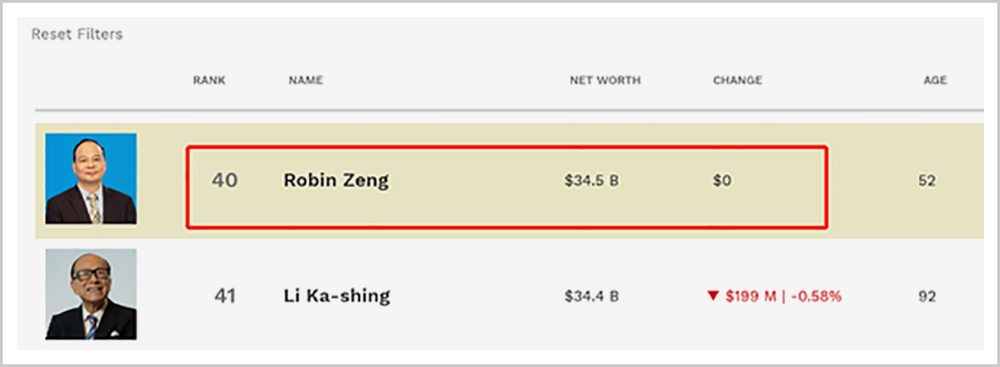Screen dimensions: 1000x367
Task: Sort by the AGE column header
Action: coord(936,80)
